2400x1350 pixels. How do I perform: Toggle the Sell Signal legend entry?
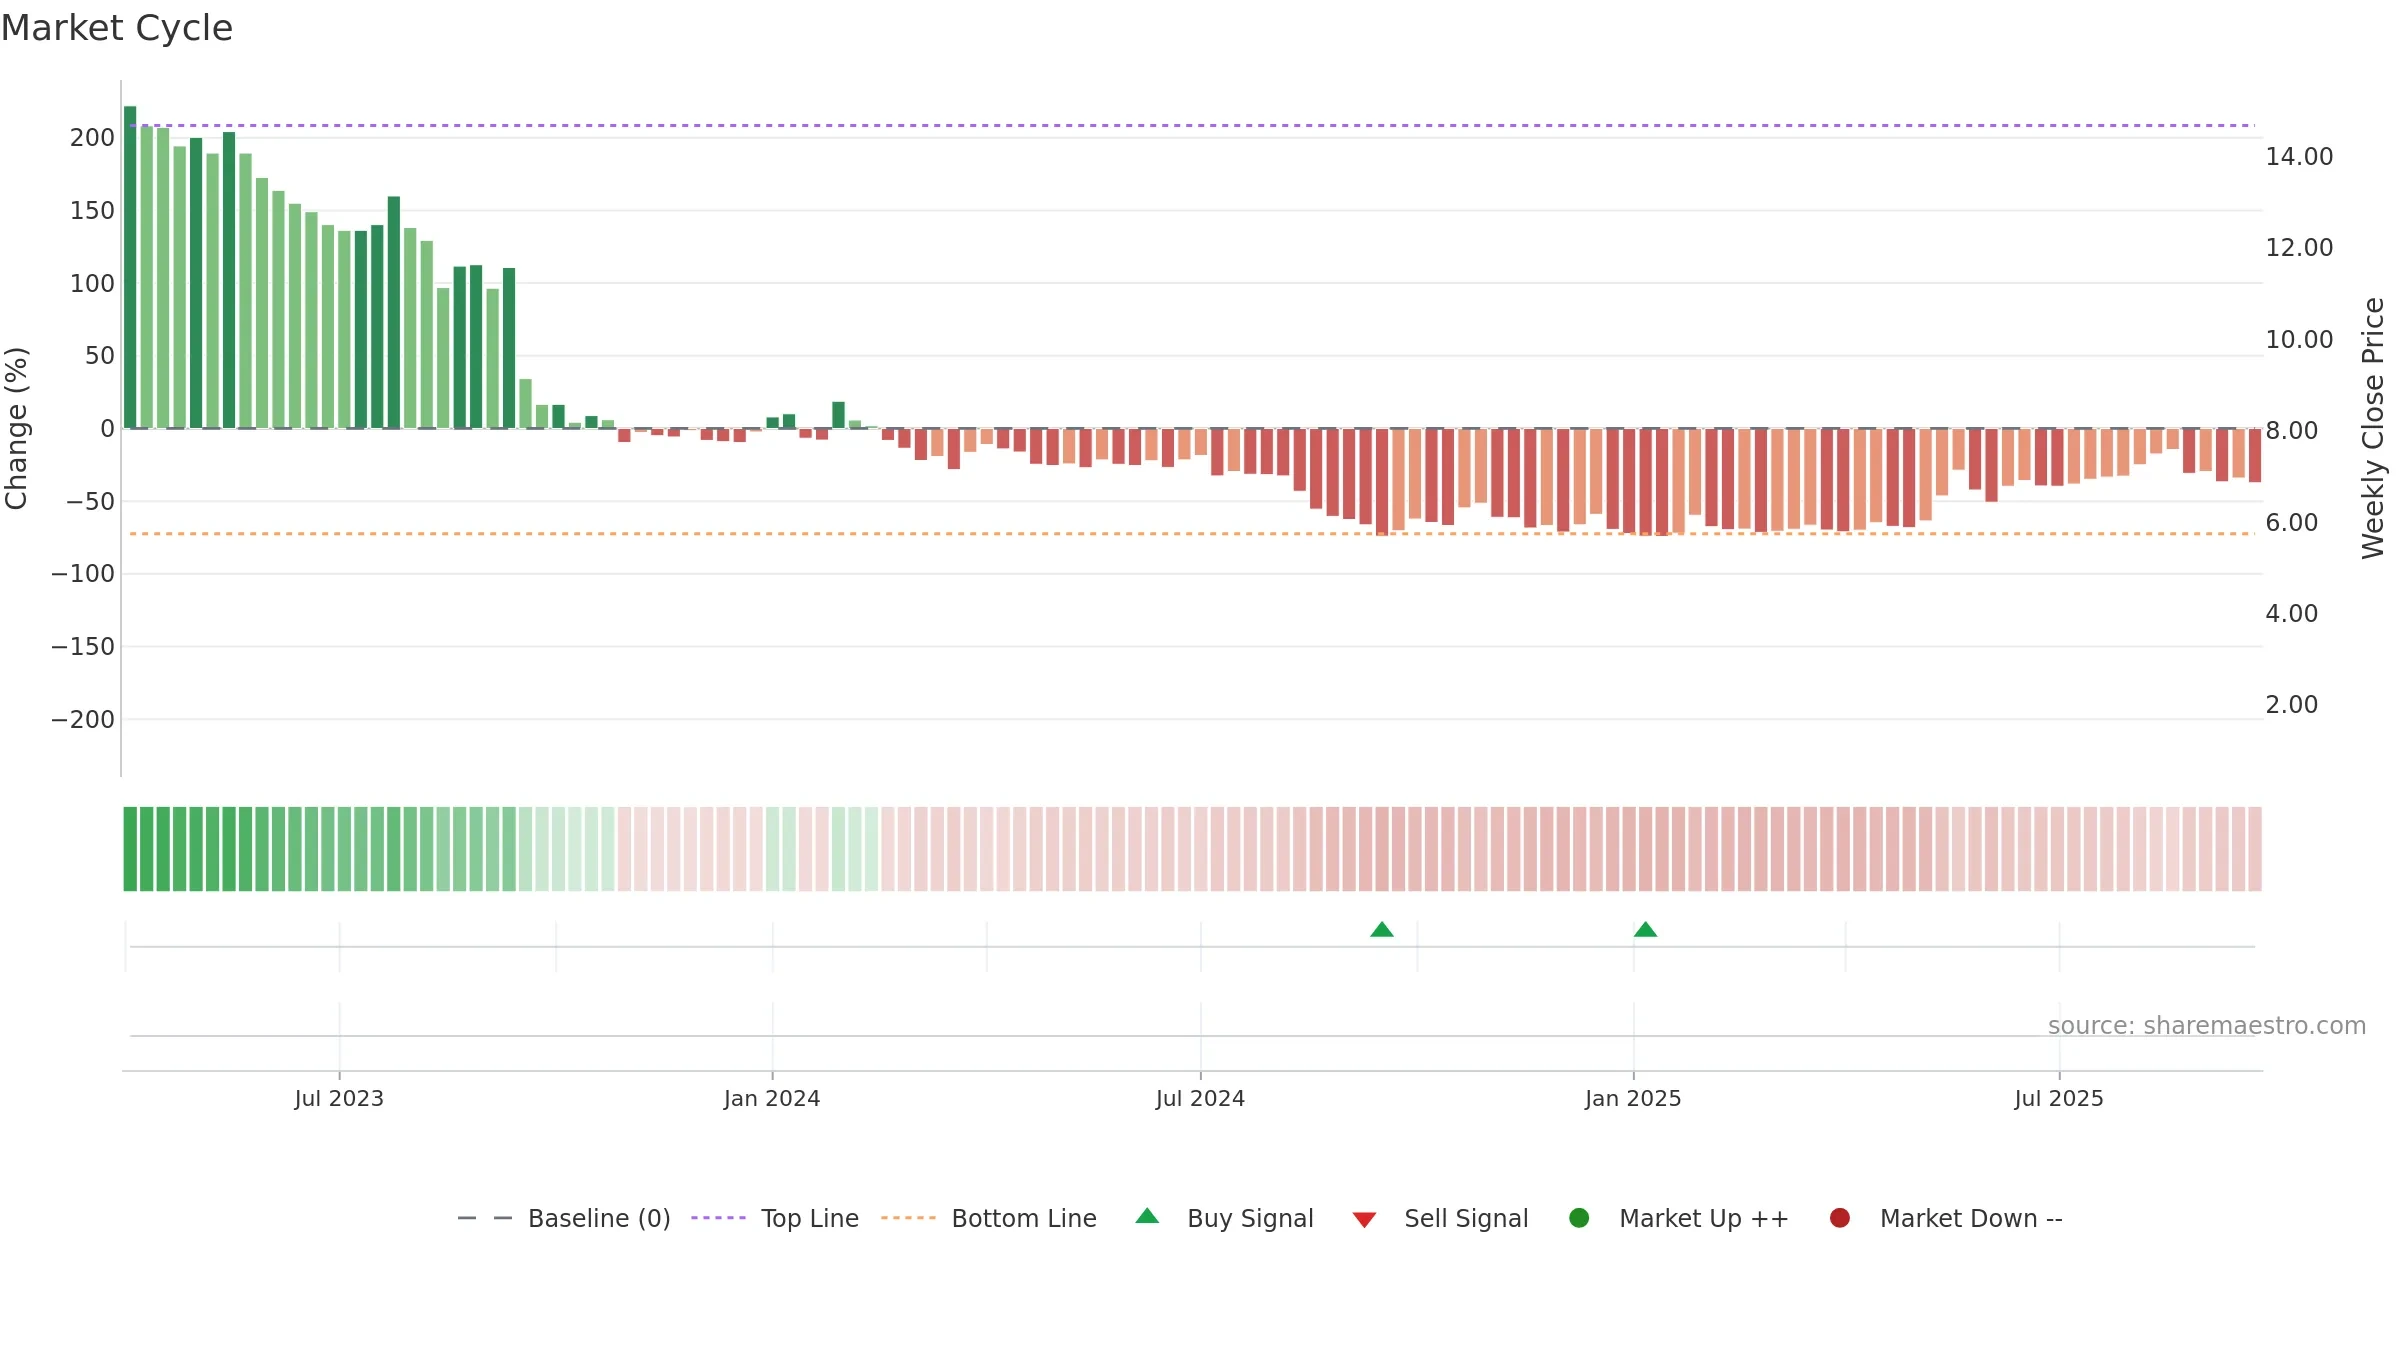point(1440,1218)
